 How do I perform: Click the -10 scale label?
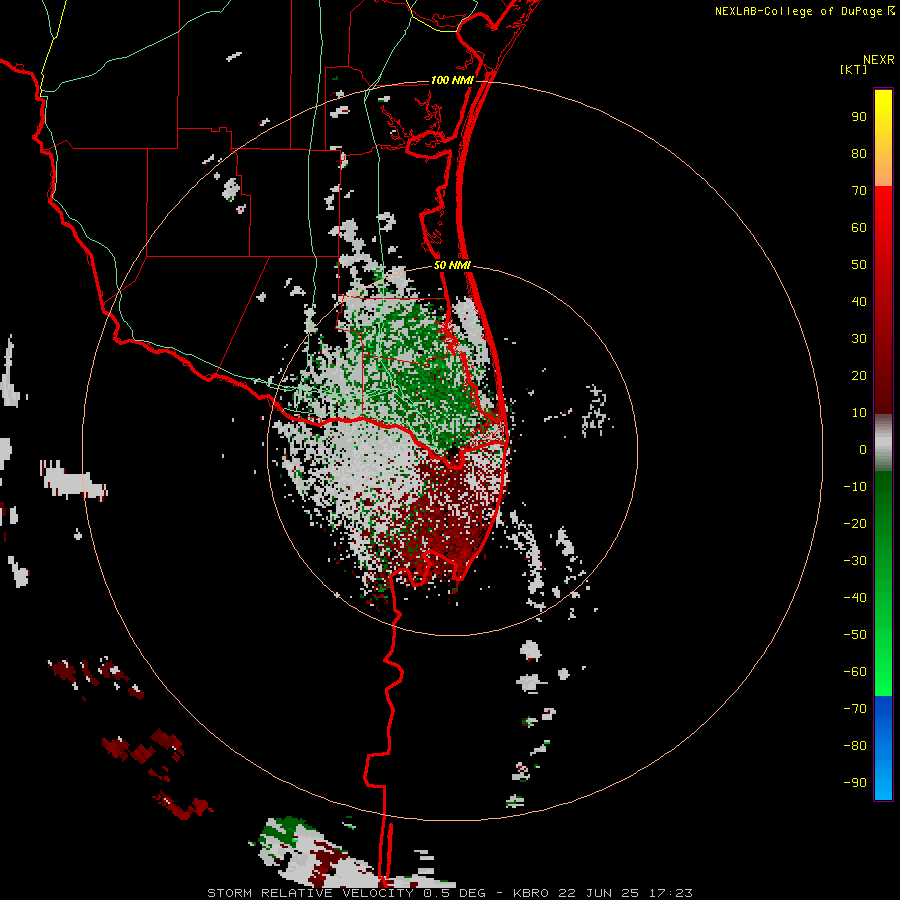(x=855, y=487)
